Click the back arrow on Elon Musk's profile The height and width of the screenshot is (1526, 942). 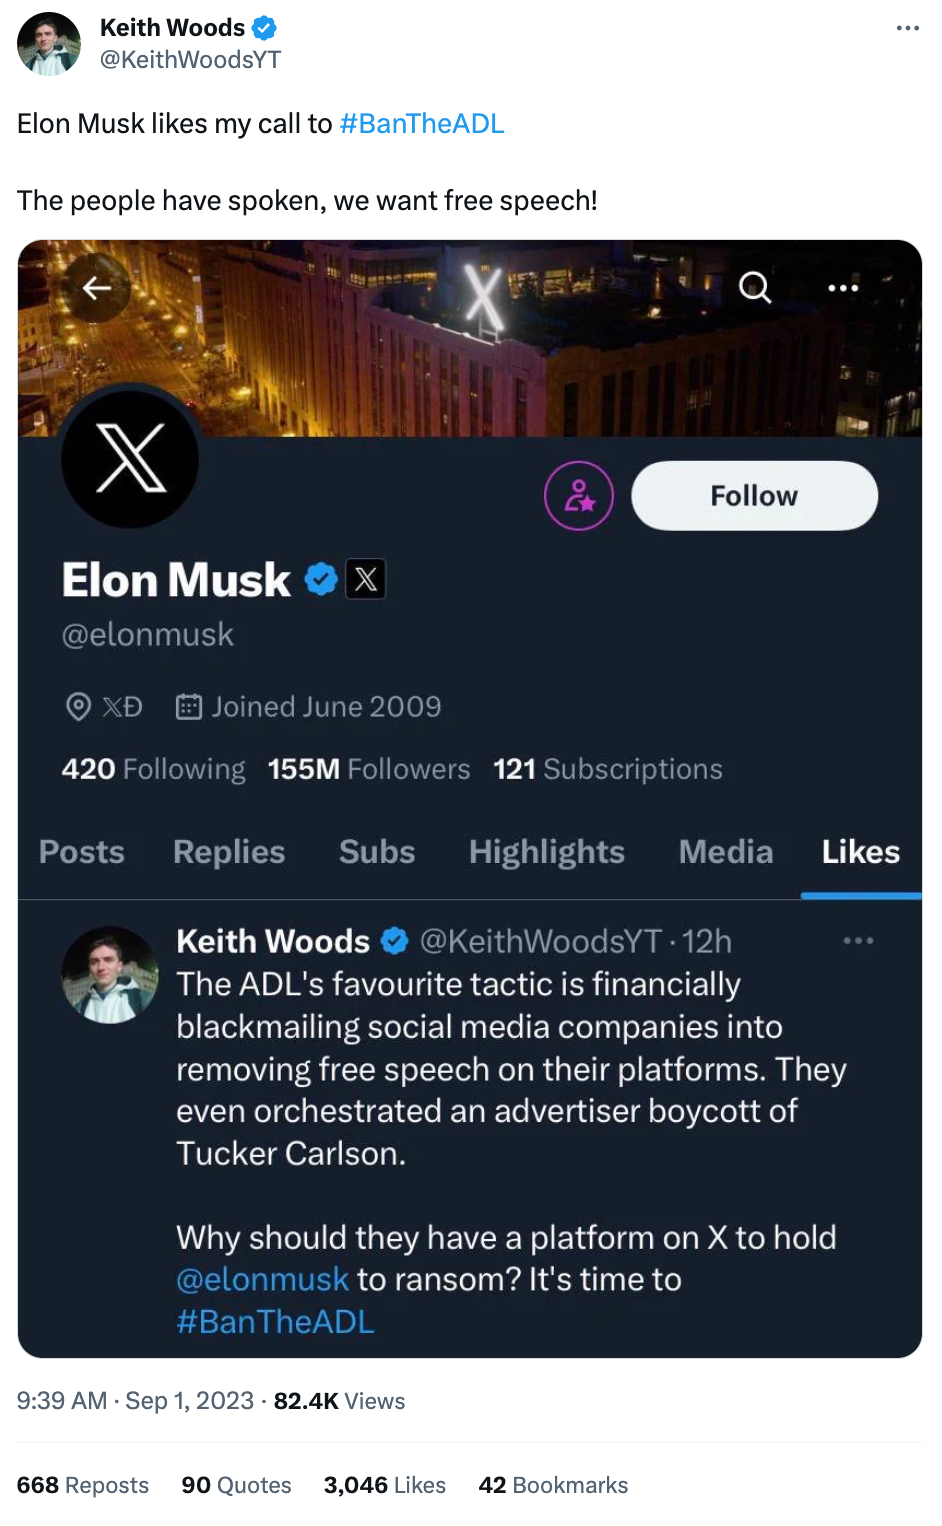[x=97, y=288]
